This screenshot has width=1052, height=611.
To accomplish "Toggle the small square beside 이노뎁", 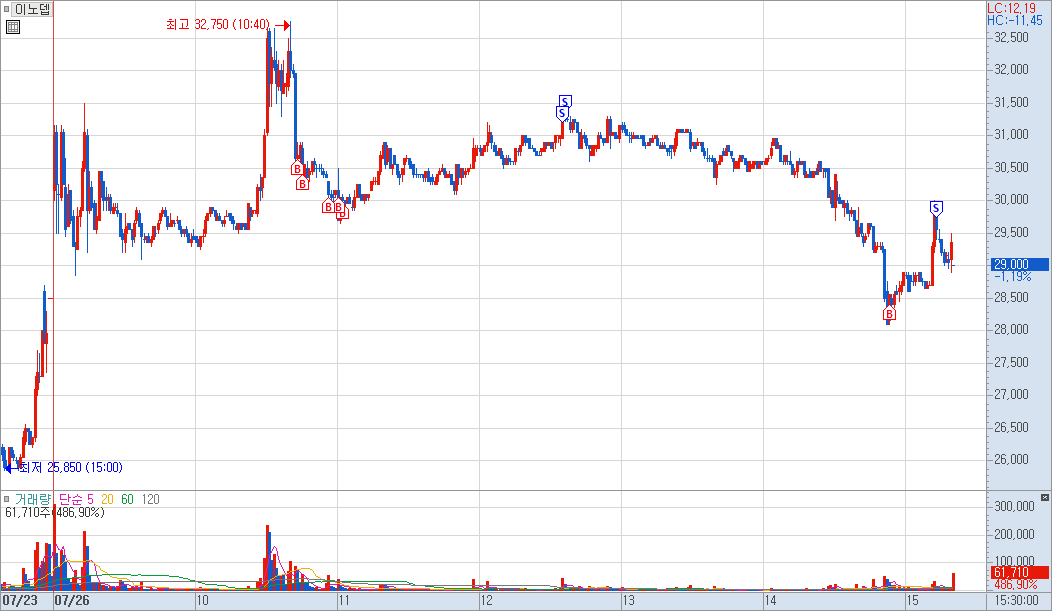I will click(x=6, y=9).
